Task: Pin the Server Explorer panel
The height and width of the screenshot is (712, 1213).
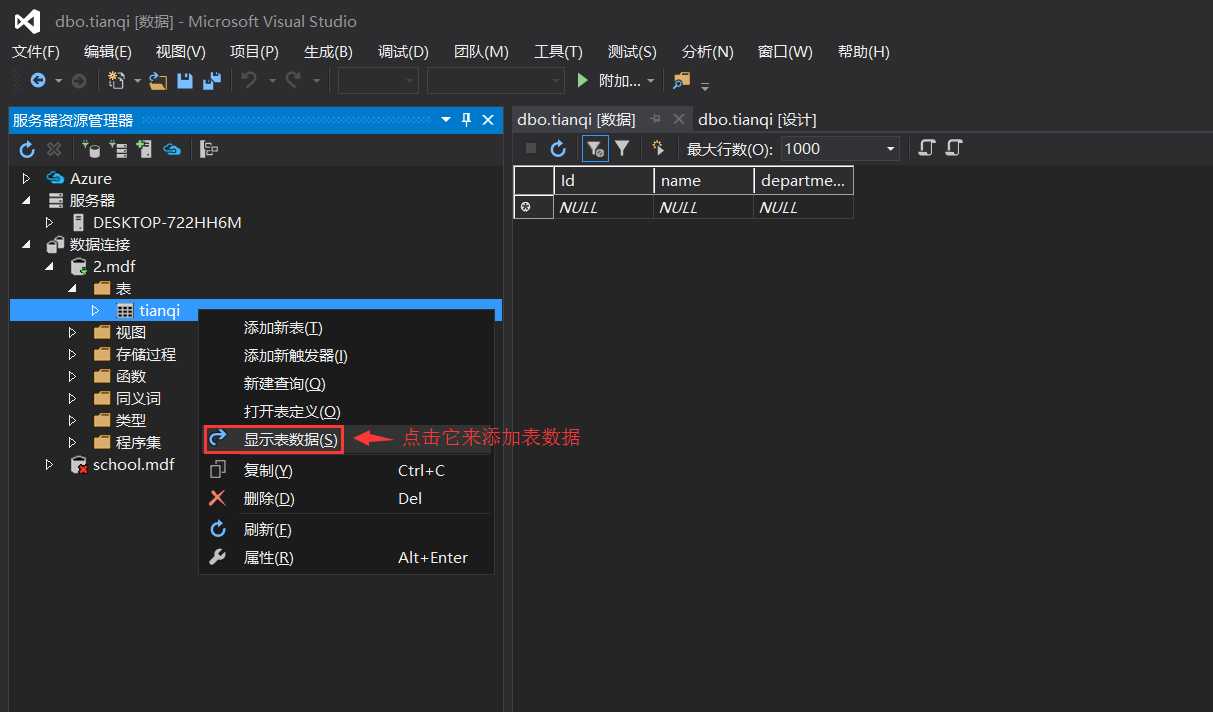Action: tap(466, 120)
